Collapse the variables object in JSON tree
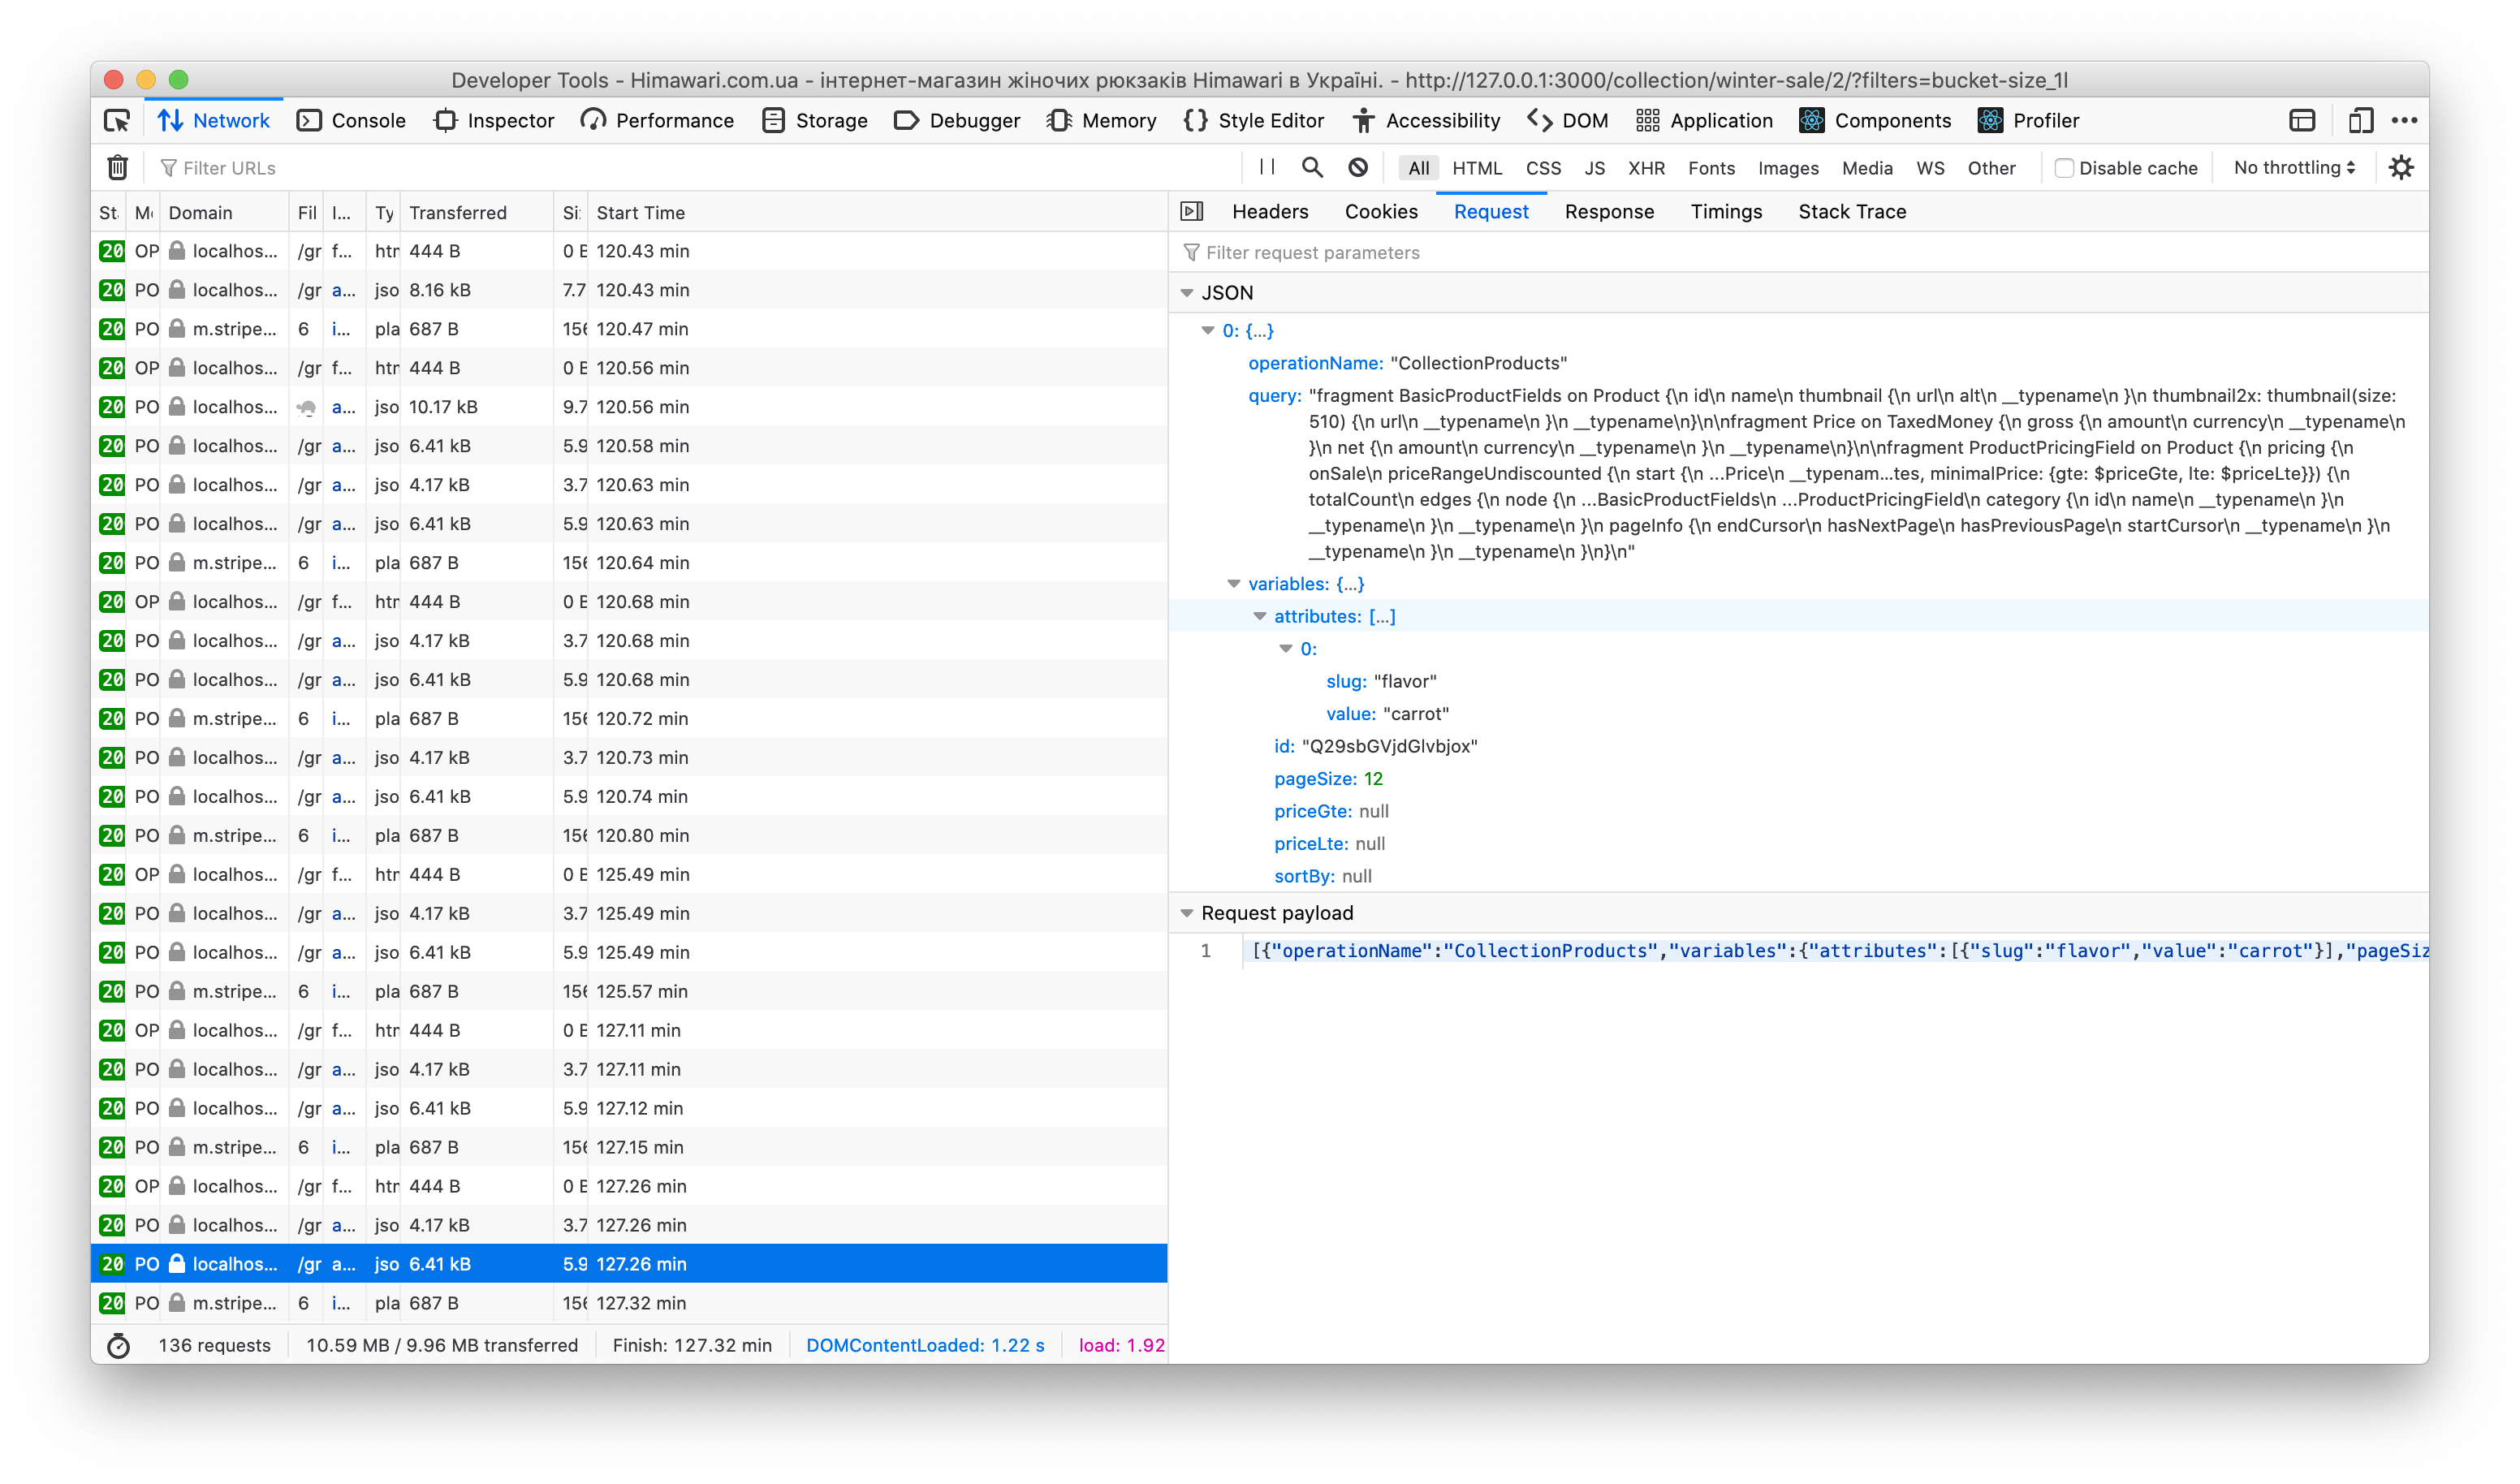This screenshot has height=1484, width=2520. [x=1235, y=583]
